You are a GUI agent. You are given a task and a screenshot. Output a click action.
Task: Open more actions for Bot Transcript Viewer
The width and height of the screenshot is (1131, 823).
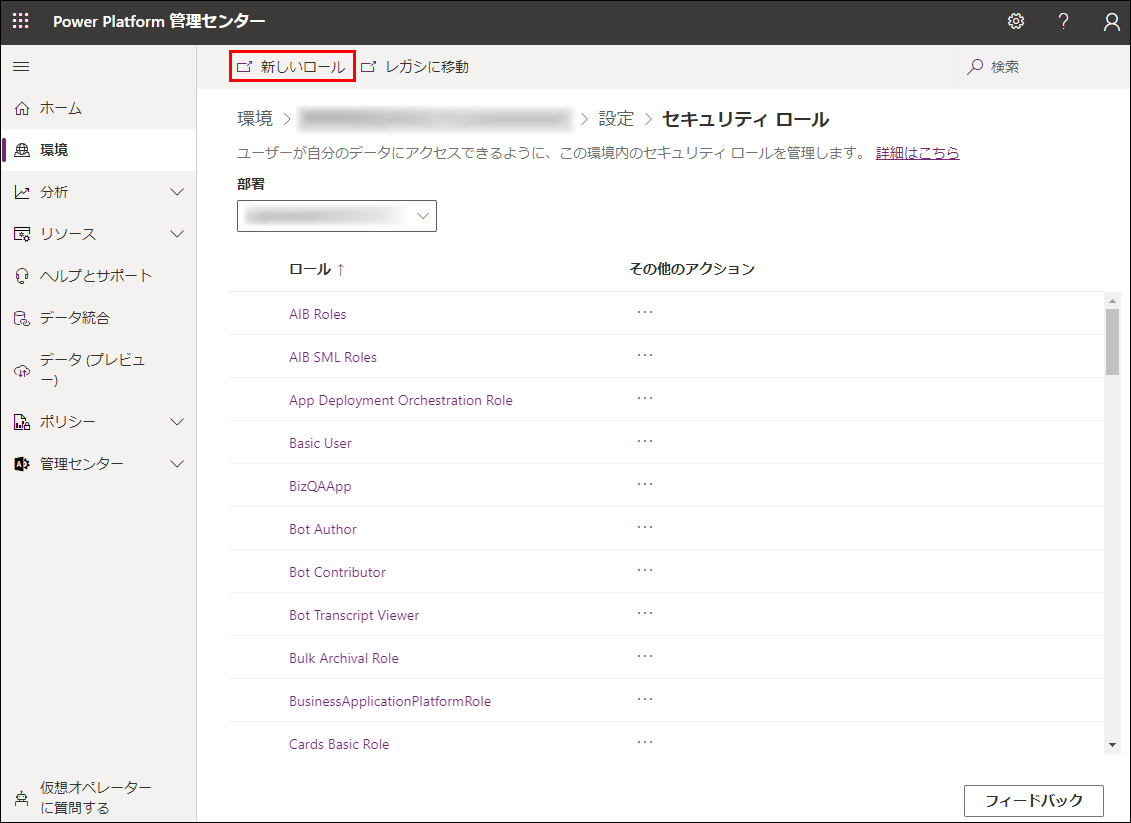(645, 614)
